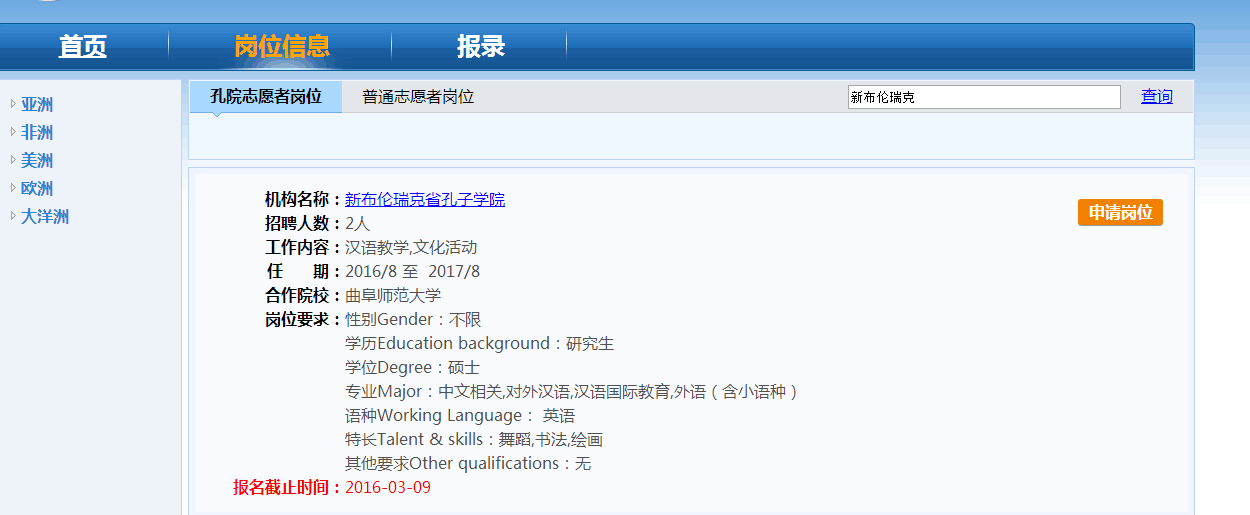Choose 美洲 from the region list
This screenshot has height=515, width=1250.
tap(37, 160)
